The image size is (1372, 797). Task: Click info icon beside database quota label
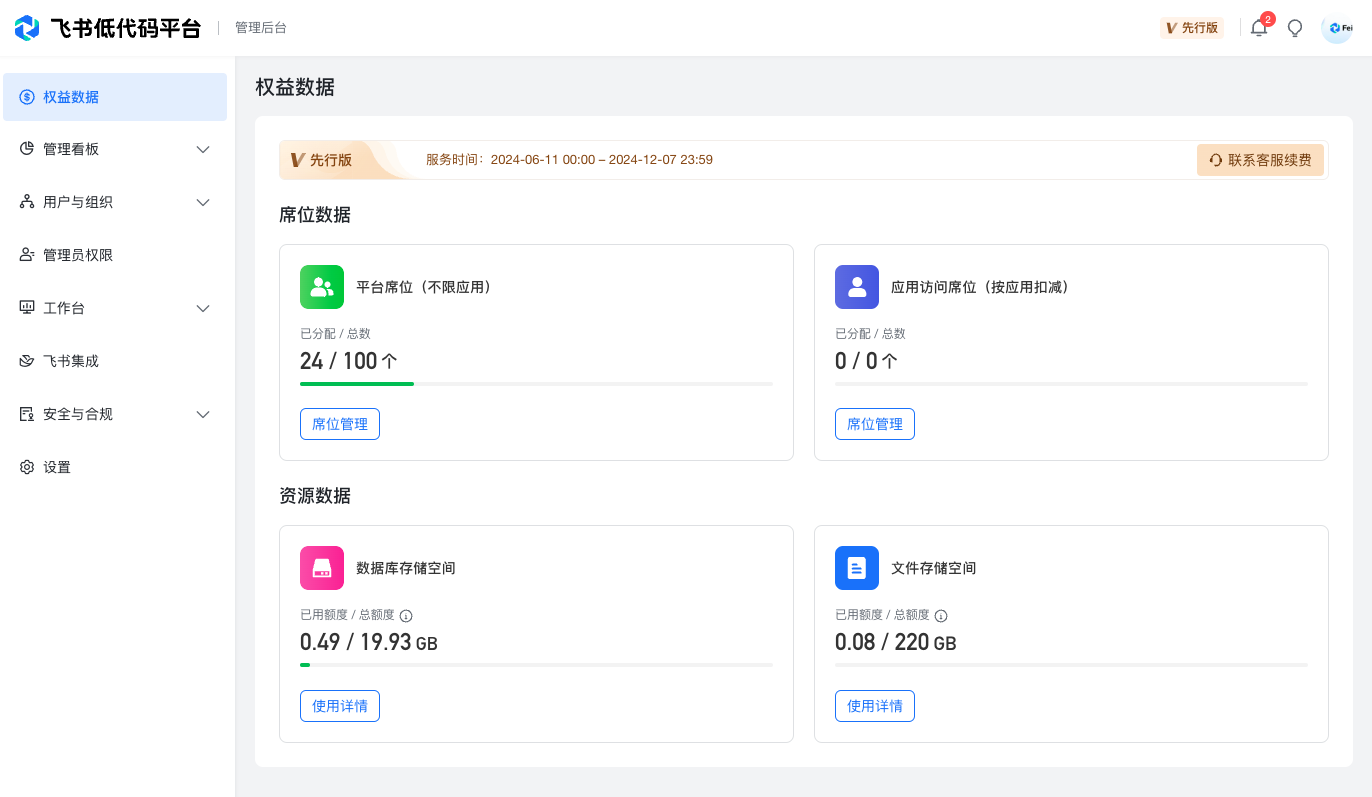pos(406,616)
